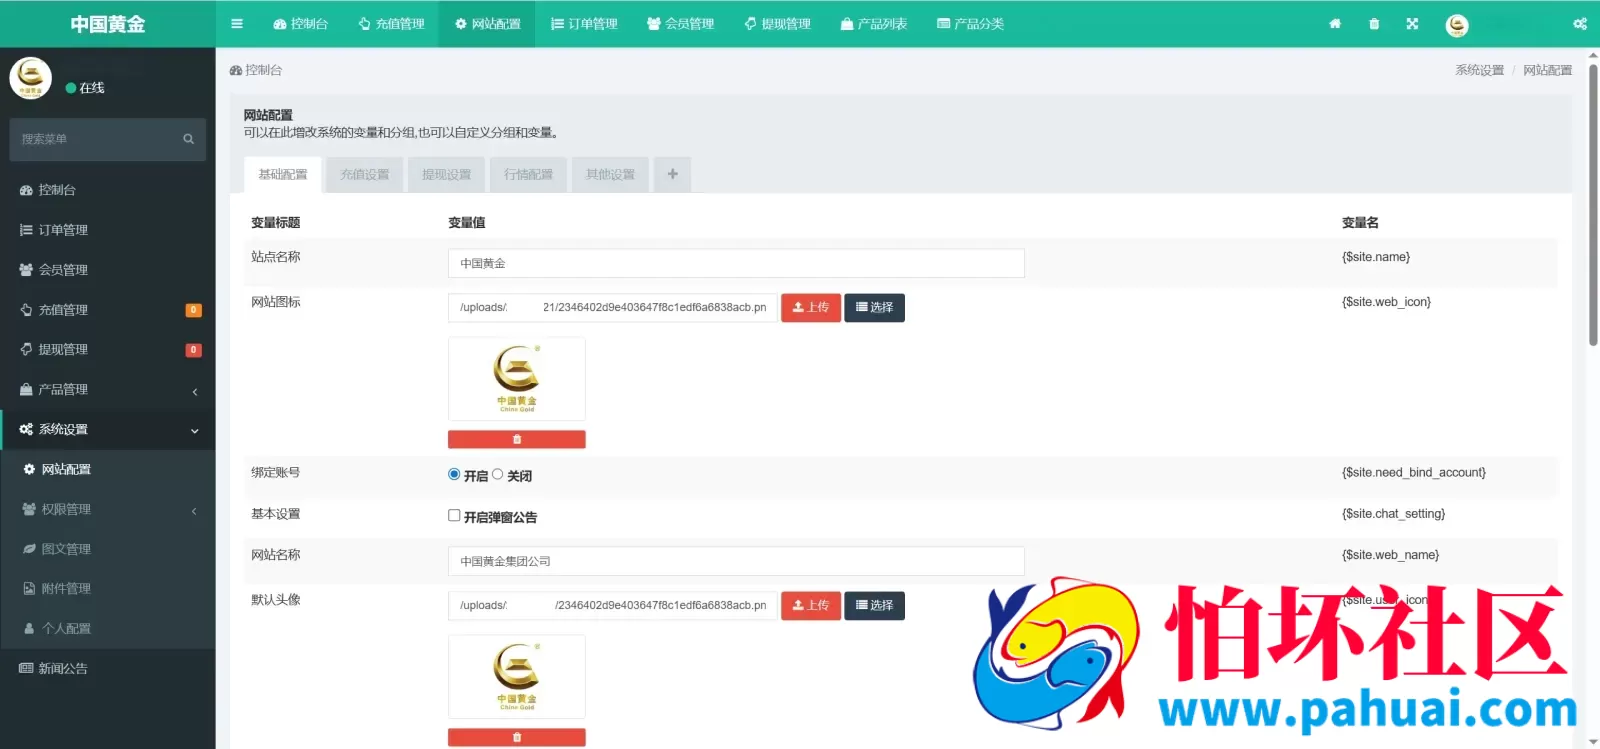Screen dimensions: 1600x749
Task: Open 产品分类 tab in top navigation
Action: click(970, 24)
